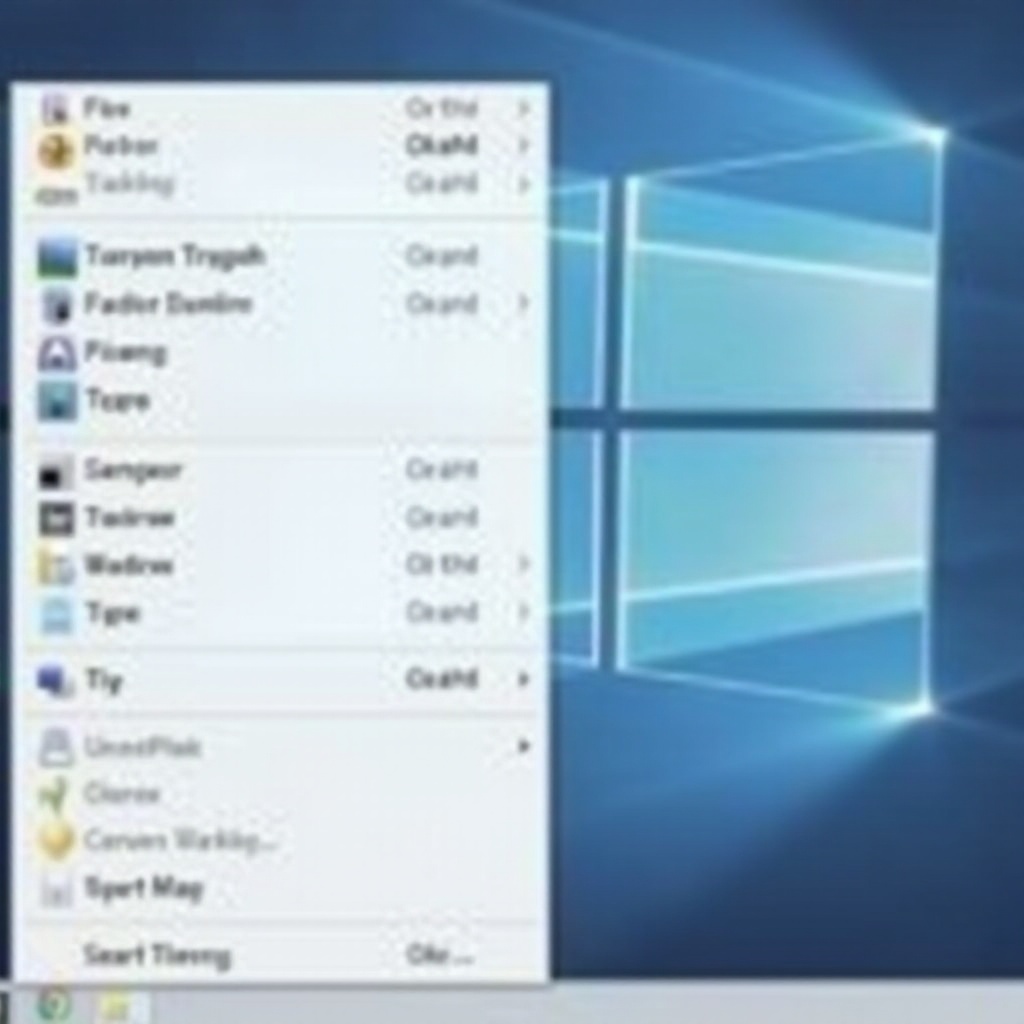Expand the Wadirae submenu arrow
The height and width of the screenshot is (1024, 1024).
pos(523,564)
